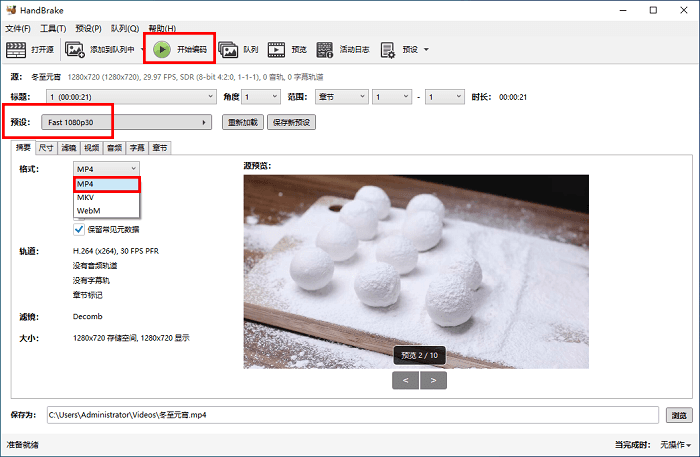The width and height of the screenshot is (700, 457).
Task: Switch to the 字幕 (Subtitles) tab
Action: 137,148
